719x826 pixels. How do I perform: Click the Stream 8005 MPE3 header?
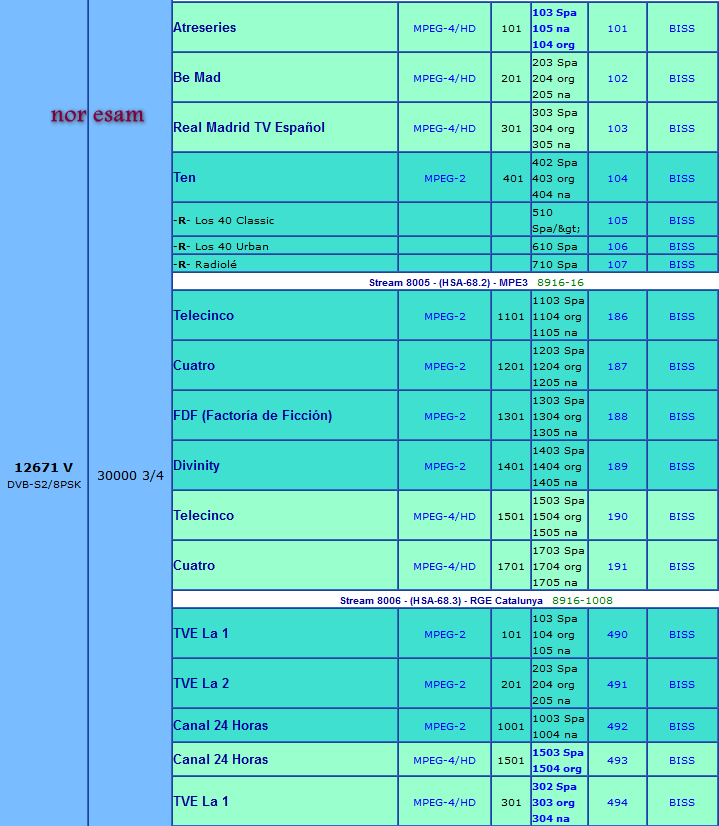(x=448, y=282)
